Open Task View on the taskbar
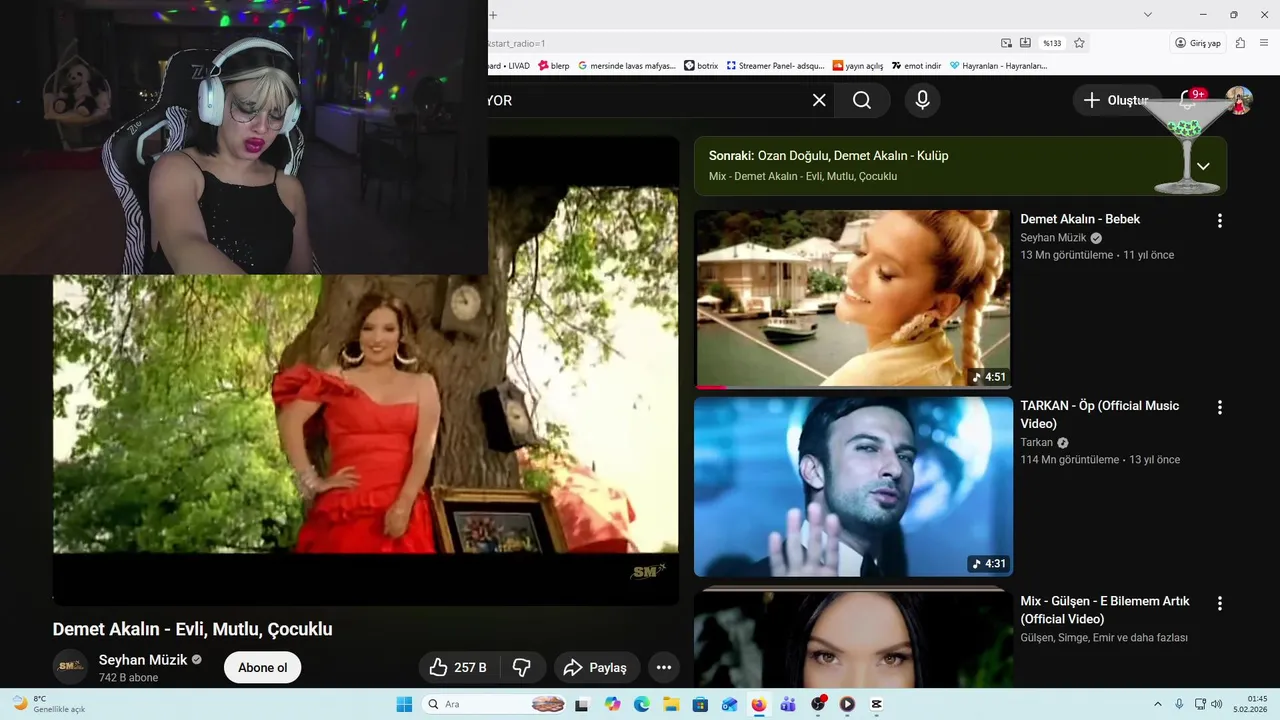Viewport: 1280px width, 720px height. [x=582, y=704]
